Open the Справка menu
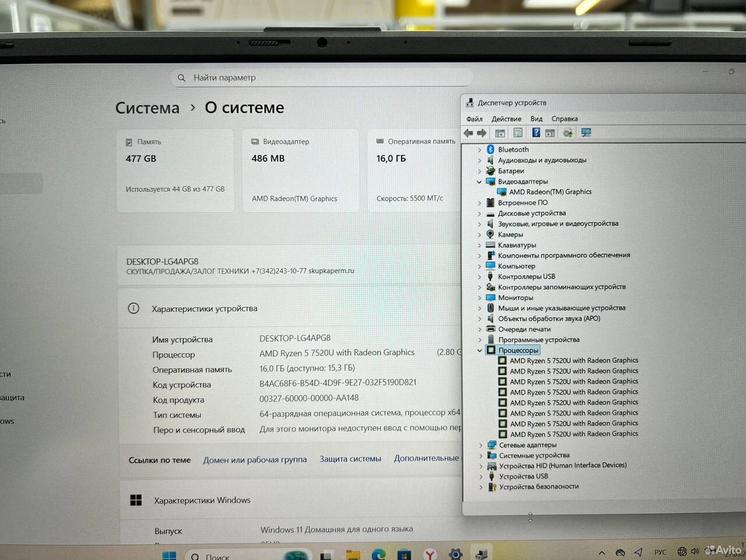746x560 pixels. tap(564, 118)
